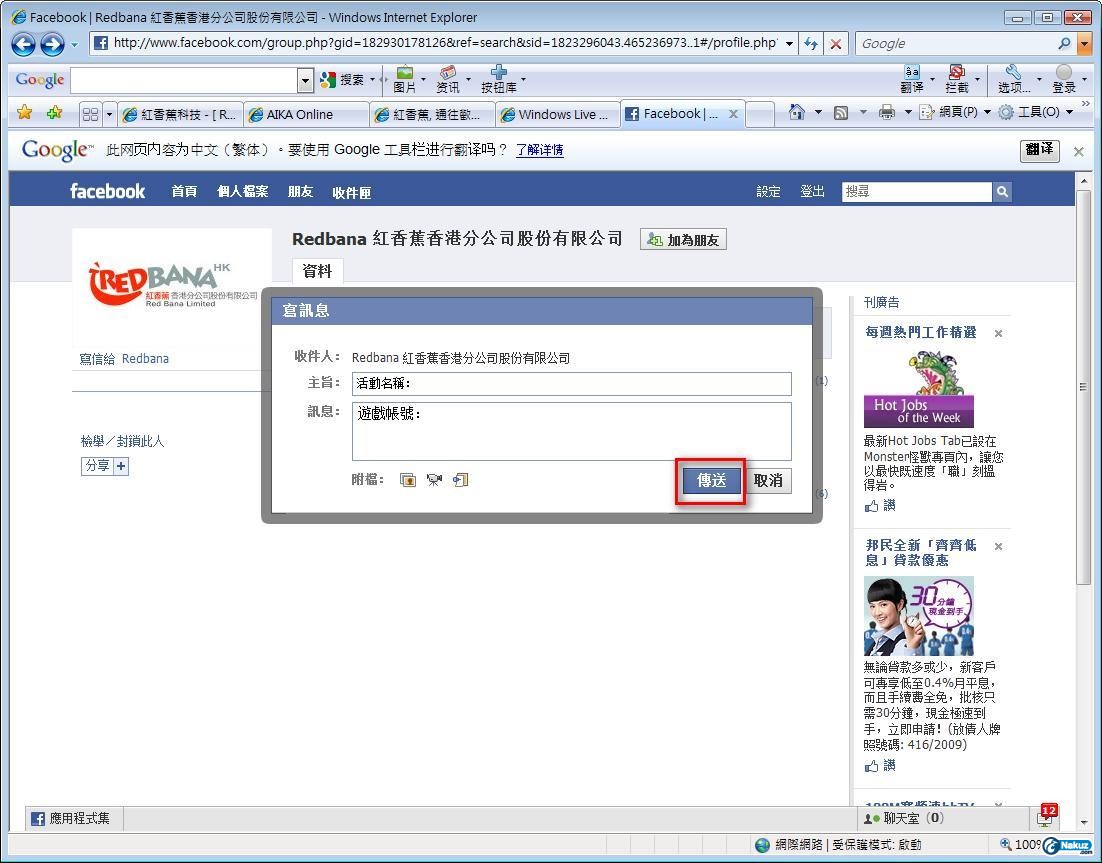This screenshot has height=863, width=1102.
Task: Click the notifications icon with badge 12
Action: (x=1046, y=817)
